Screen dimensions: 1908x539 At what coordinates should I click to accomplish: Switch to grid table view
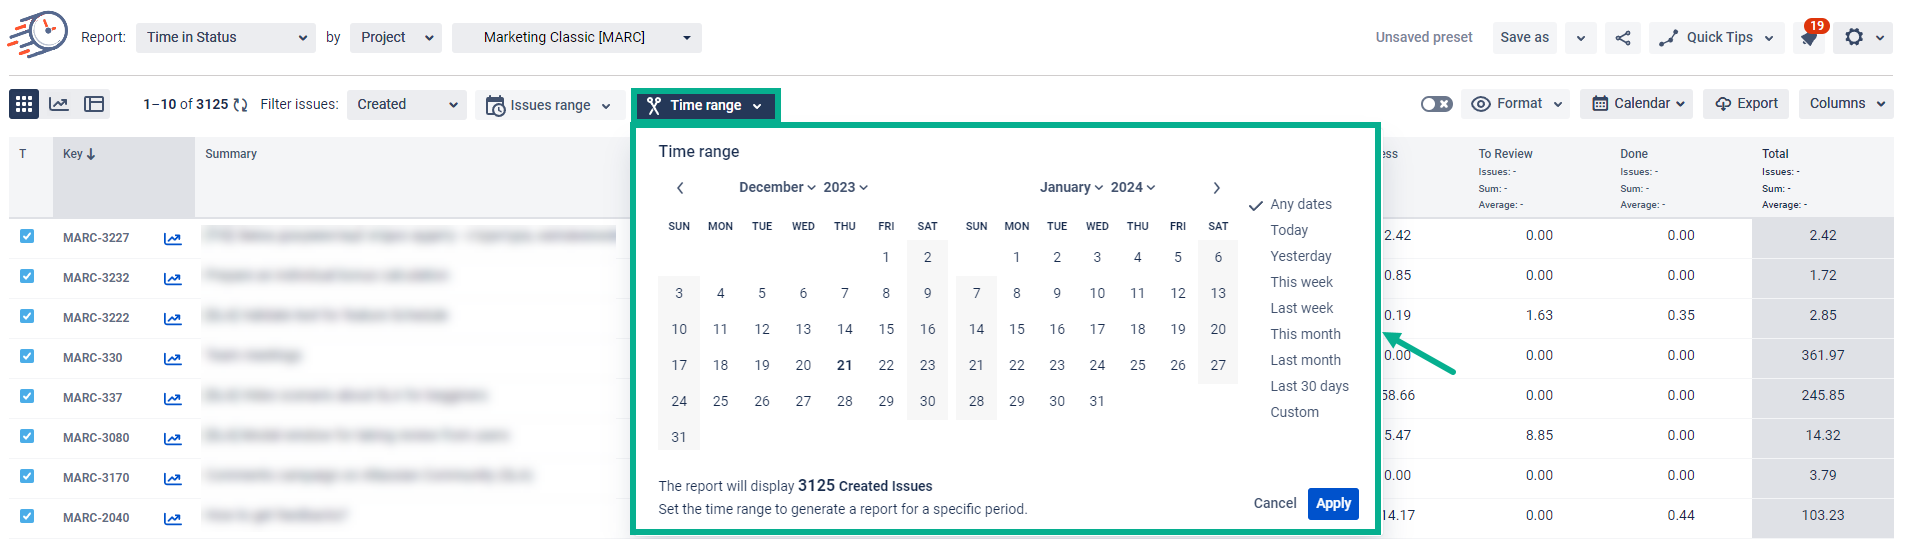coord(24,104)
